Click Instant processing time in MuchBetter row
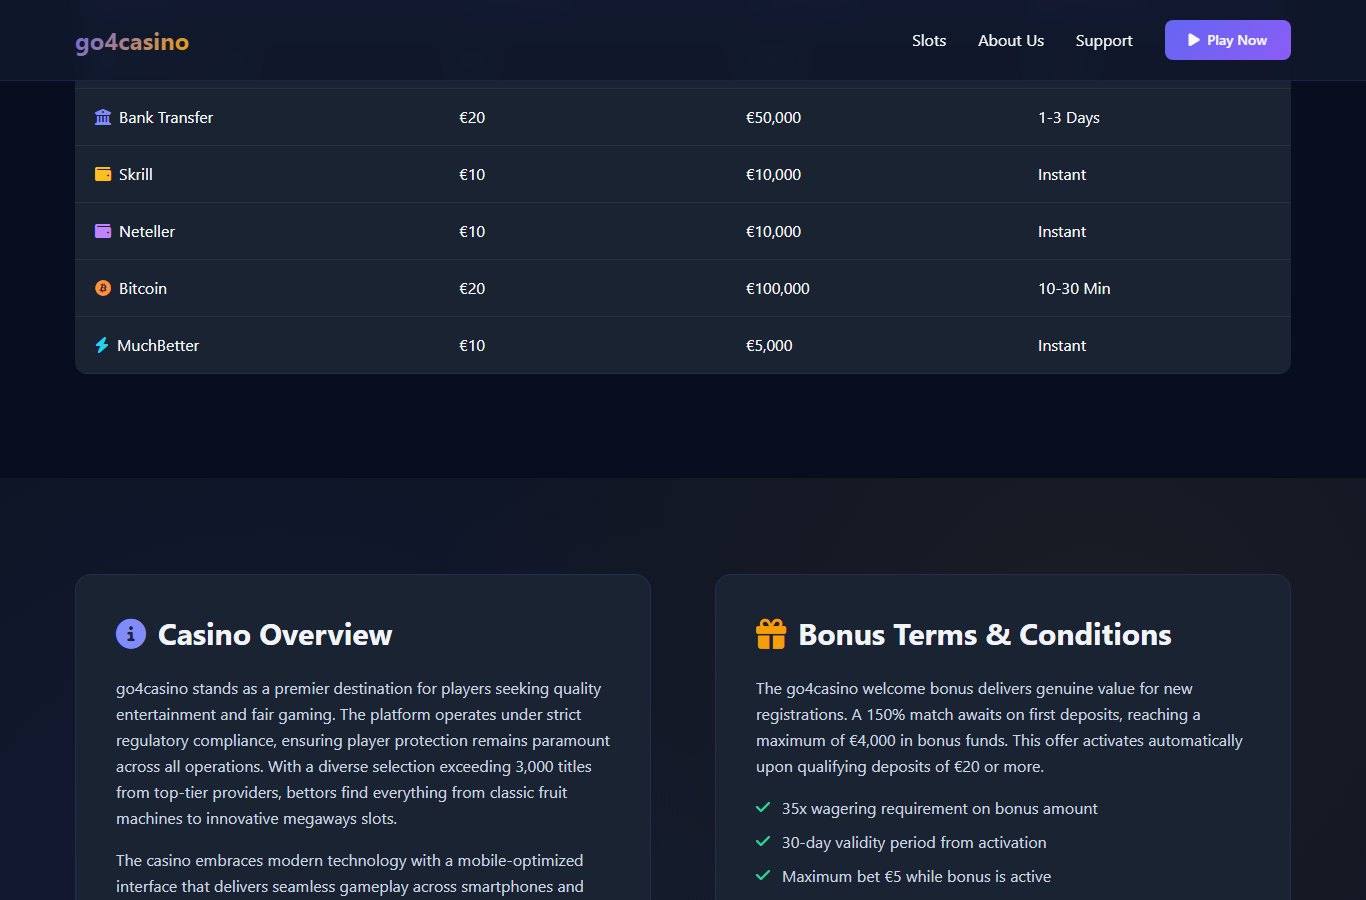 click(1062, 345)
